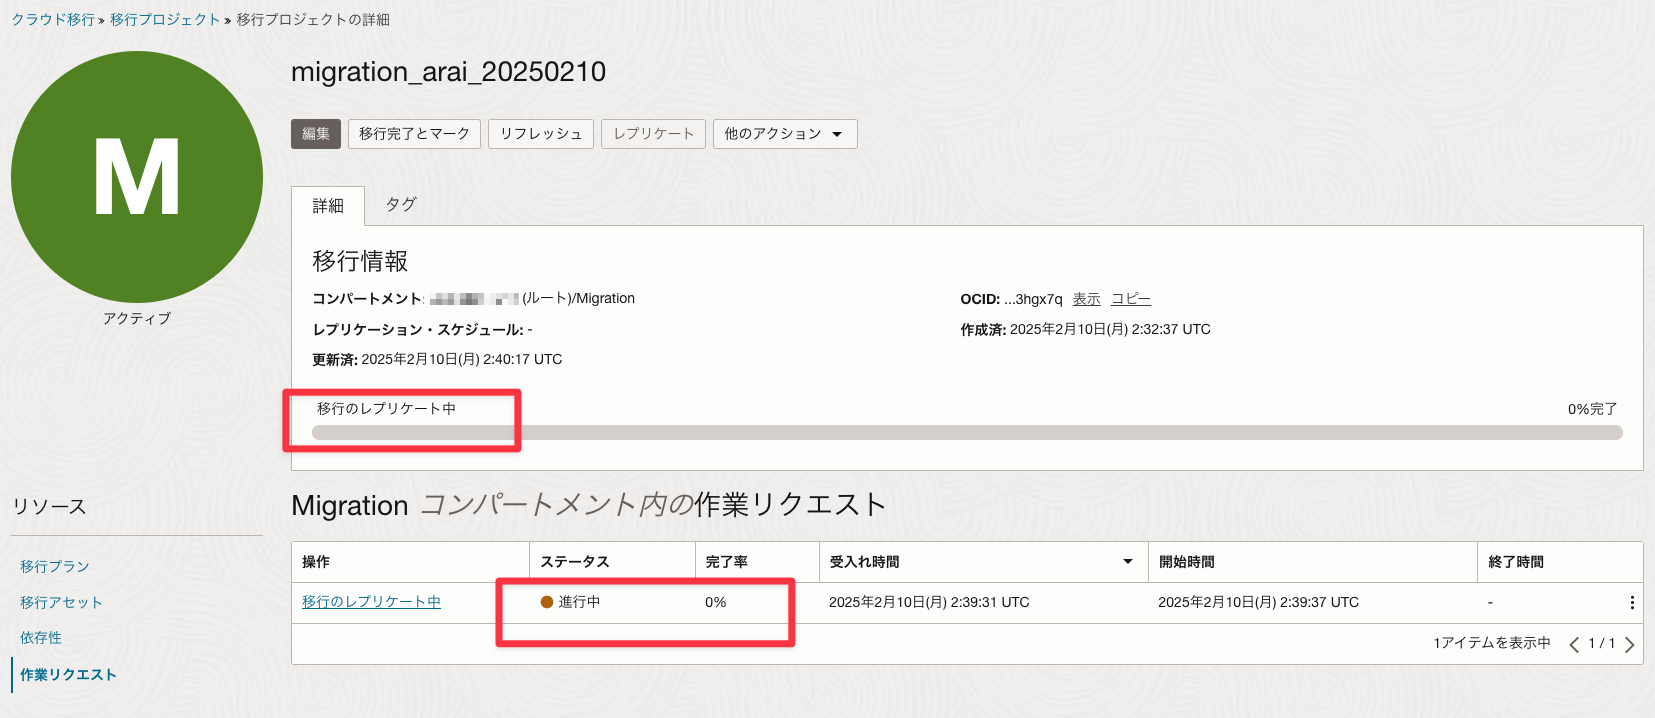Click the 2:39:37 UTC start time cell
1655x718 pixels.
click(x=1258, y=602)
